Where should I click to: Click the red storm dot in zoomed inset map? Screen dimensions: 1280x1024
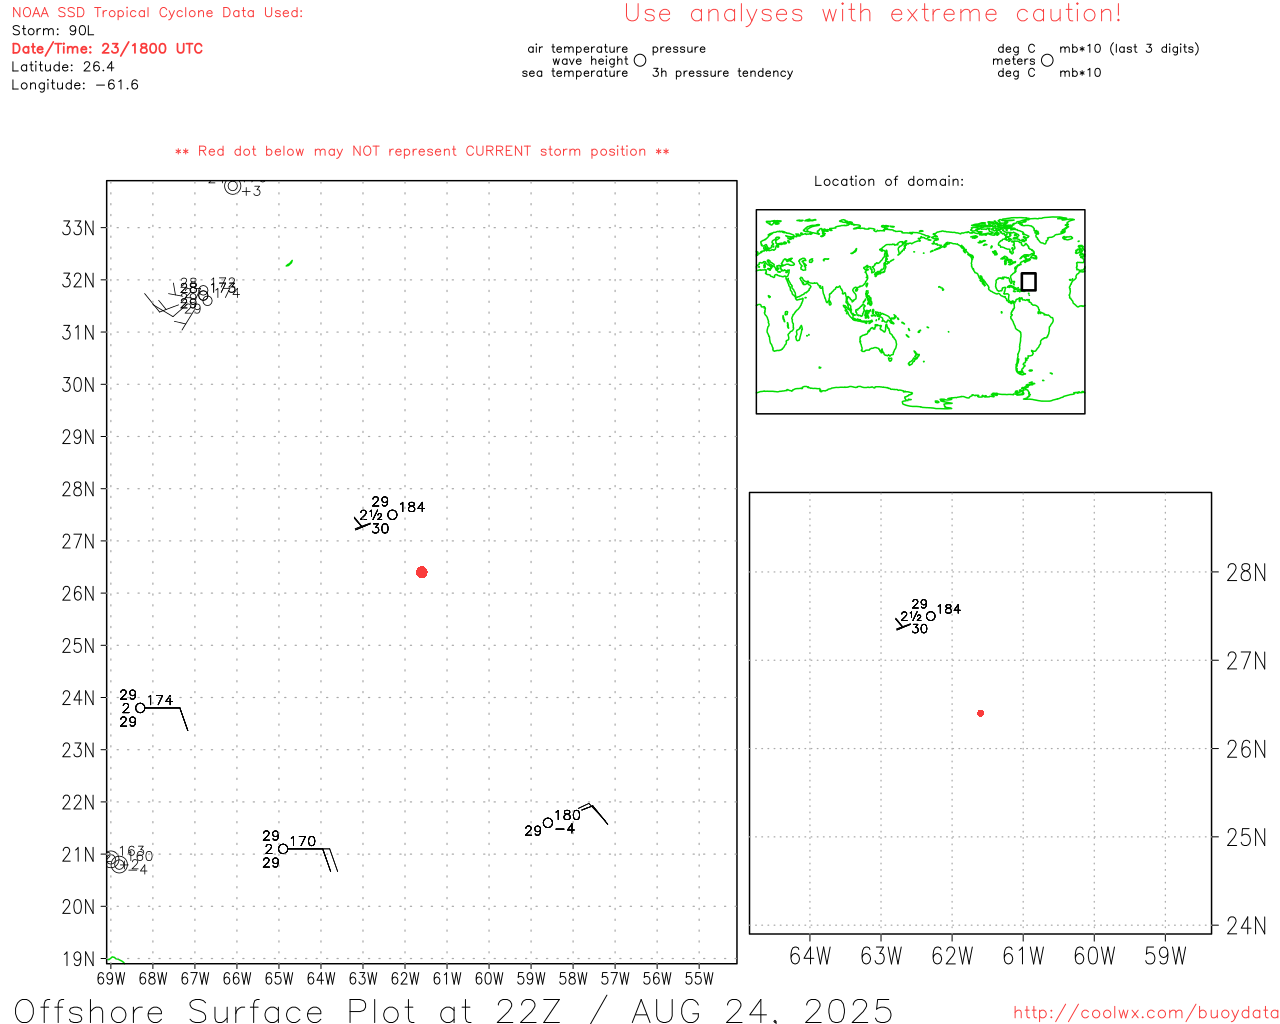point(980,713)
